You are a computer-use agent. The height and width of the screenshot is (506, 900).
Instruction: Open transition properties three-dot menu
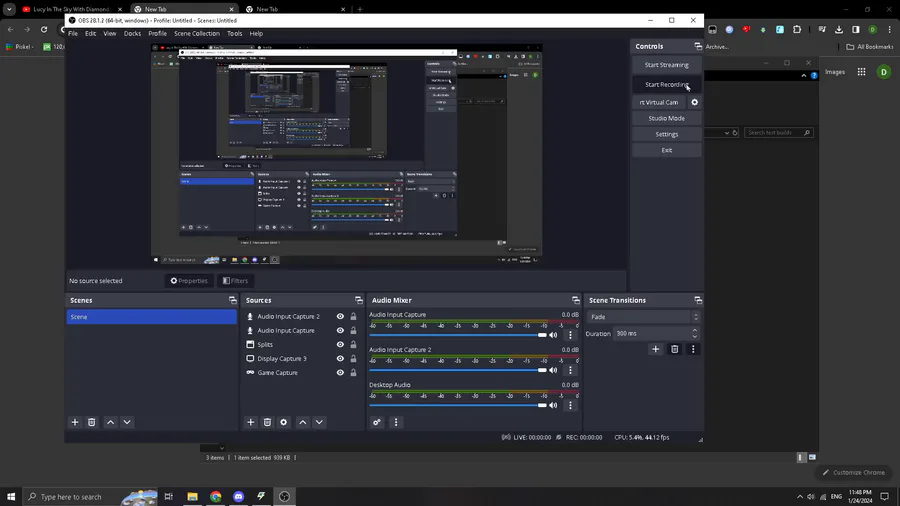pos(693,349)
